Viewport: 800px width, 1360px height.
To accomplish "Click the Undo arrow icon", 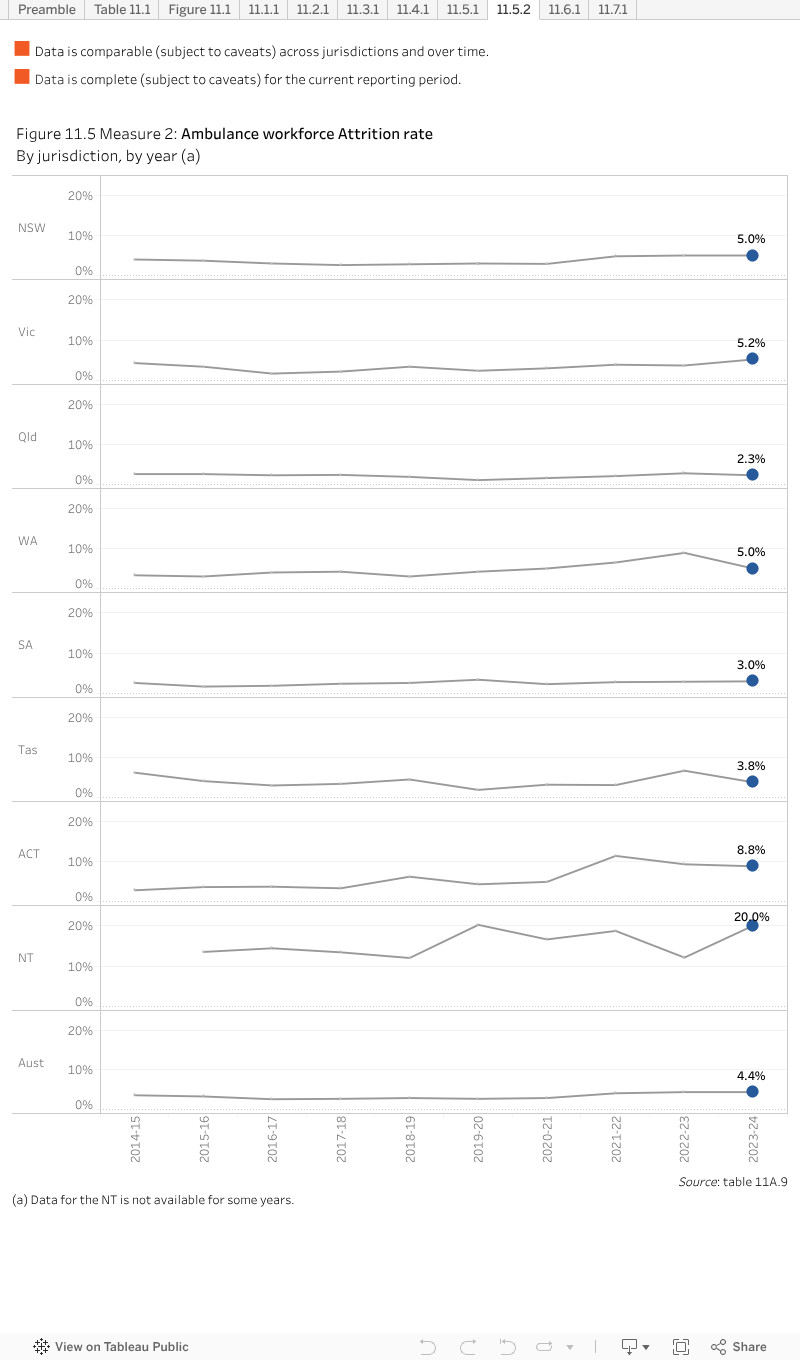I will [428, 1346].
